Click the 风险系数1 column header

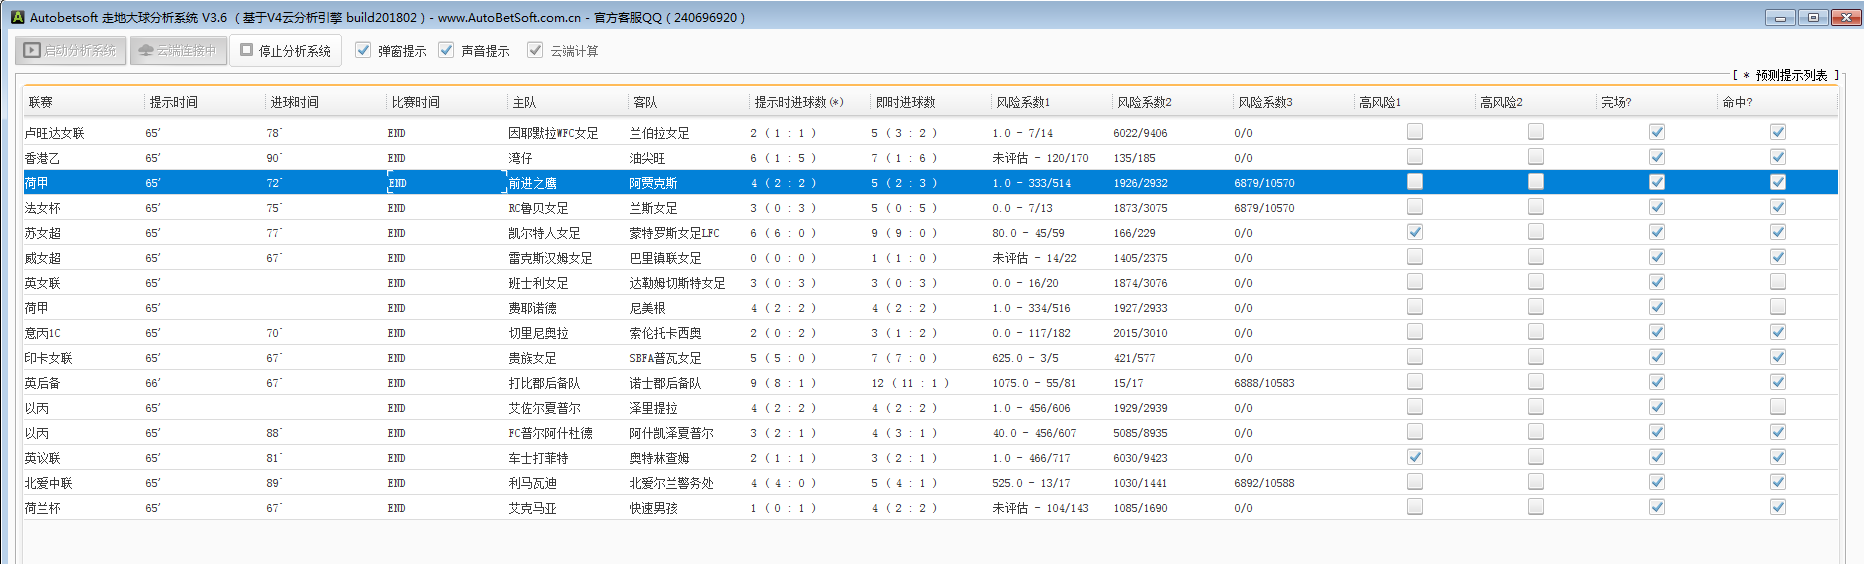pos(1023,102)
